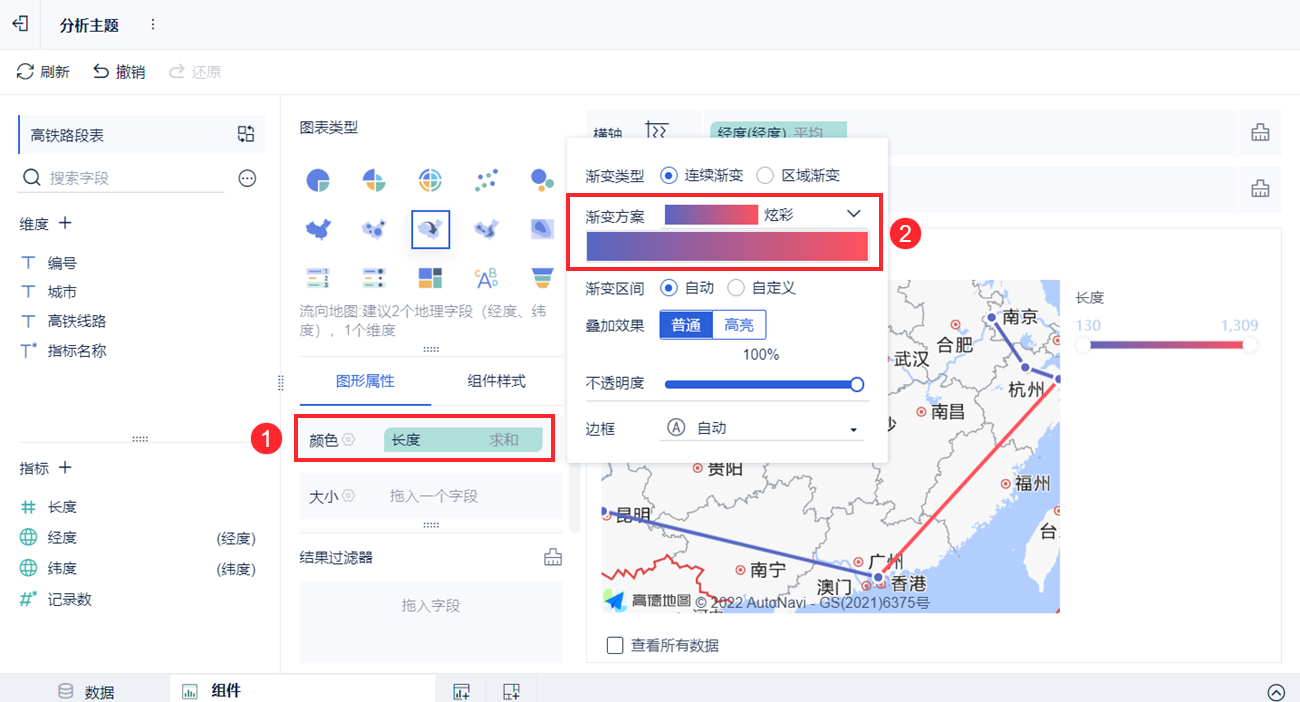Click the 经度(经度) 平均 field on 横轴
Viewport: 1300px width, 702px height.
pyautogui.click(x=778, y=132)
